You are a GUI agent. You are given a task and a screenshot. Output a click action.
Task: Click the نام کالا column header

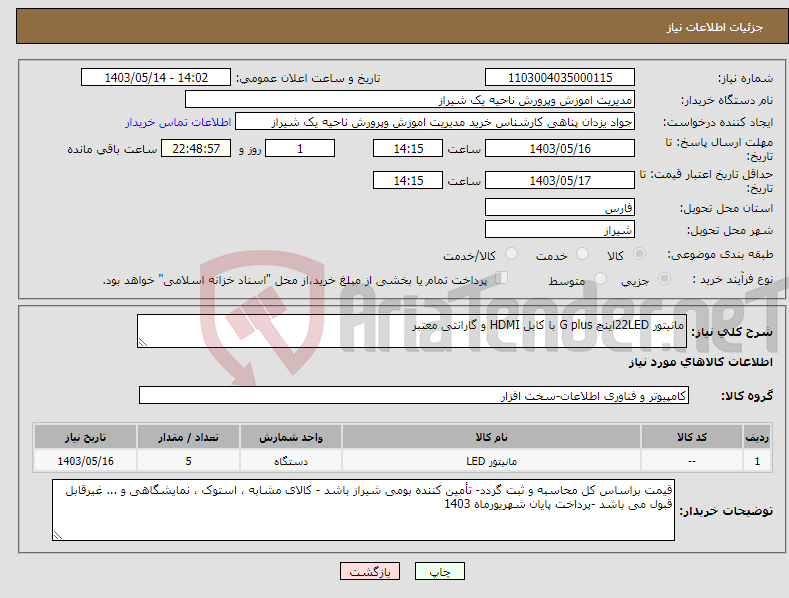[491, 437]
